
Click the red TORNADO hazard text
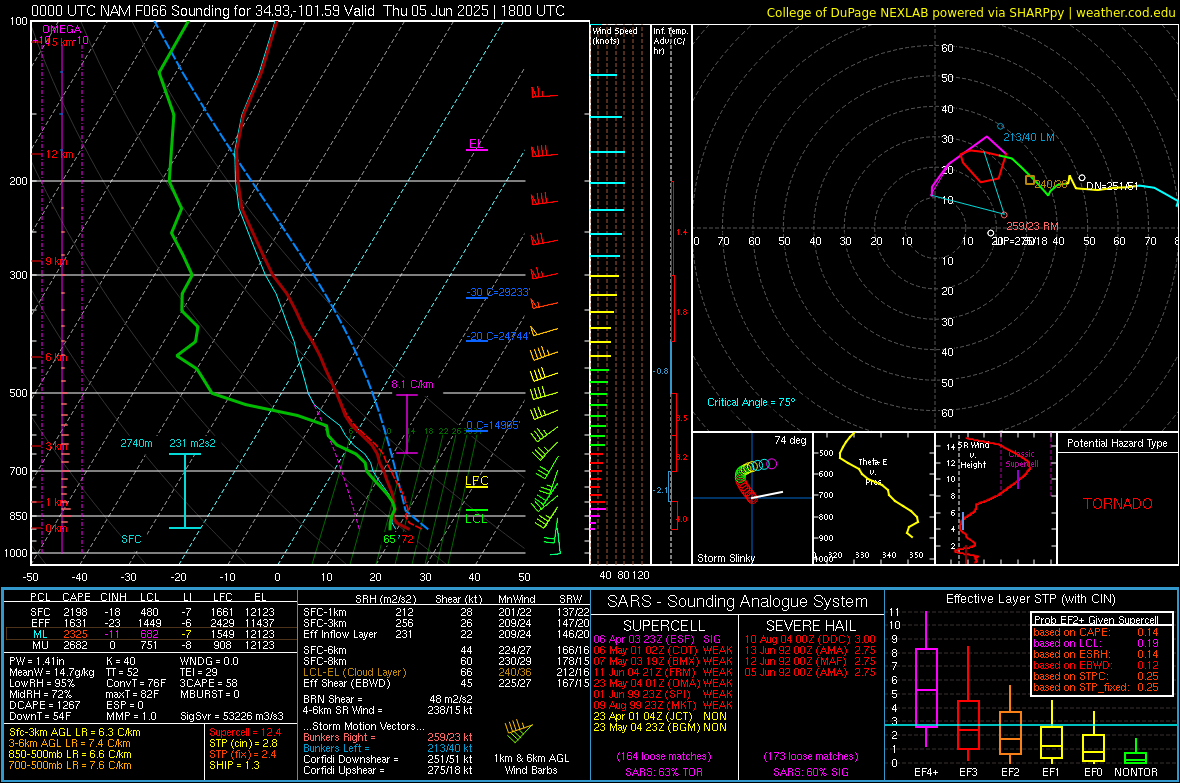[1118, 504]
